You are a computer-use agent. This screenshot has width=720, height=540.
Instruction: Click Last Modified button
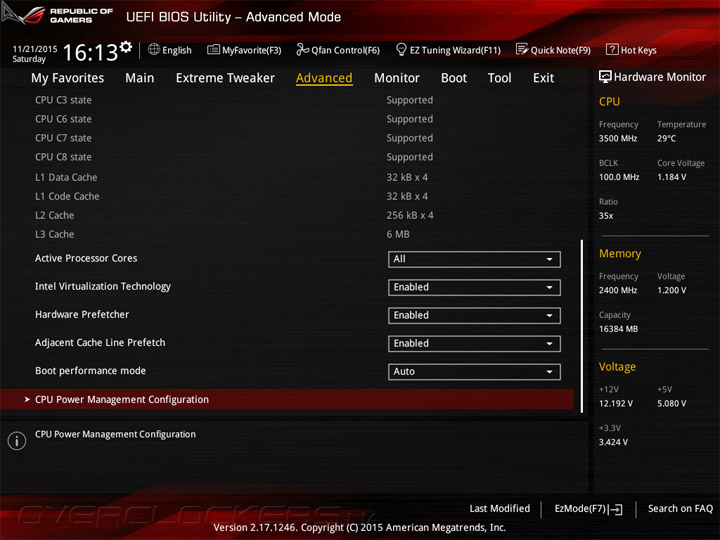pos(500,508)
